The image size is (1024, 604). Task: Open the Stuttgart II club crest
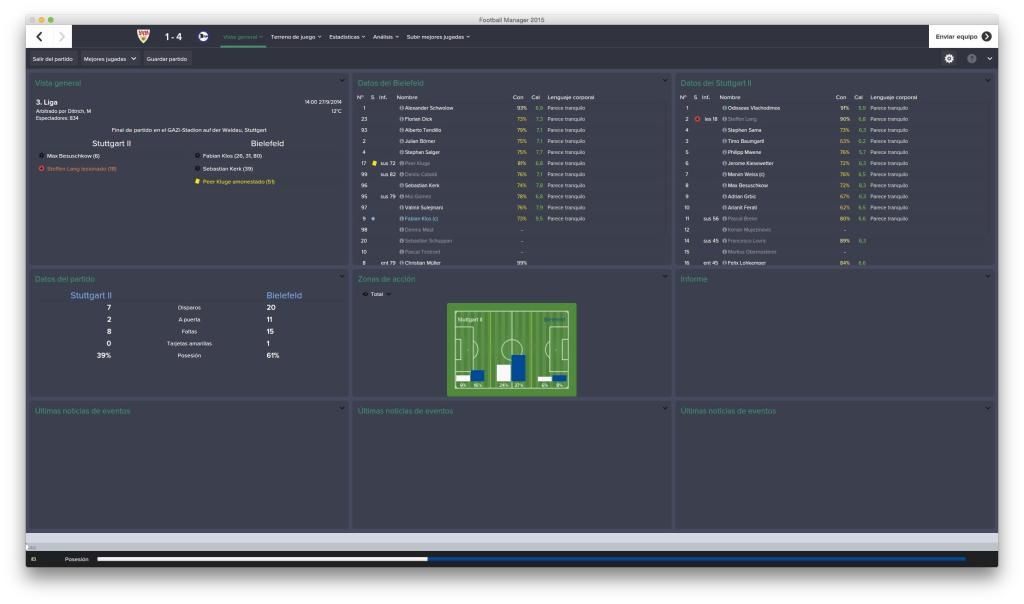pos(143,36)
